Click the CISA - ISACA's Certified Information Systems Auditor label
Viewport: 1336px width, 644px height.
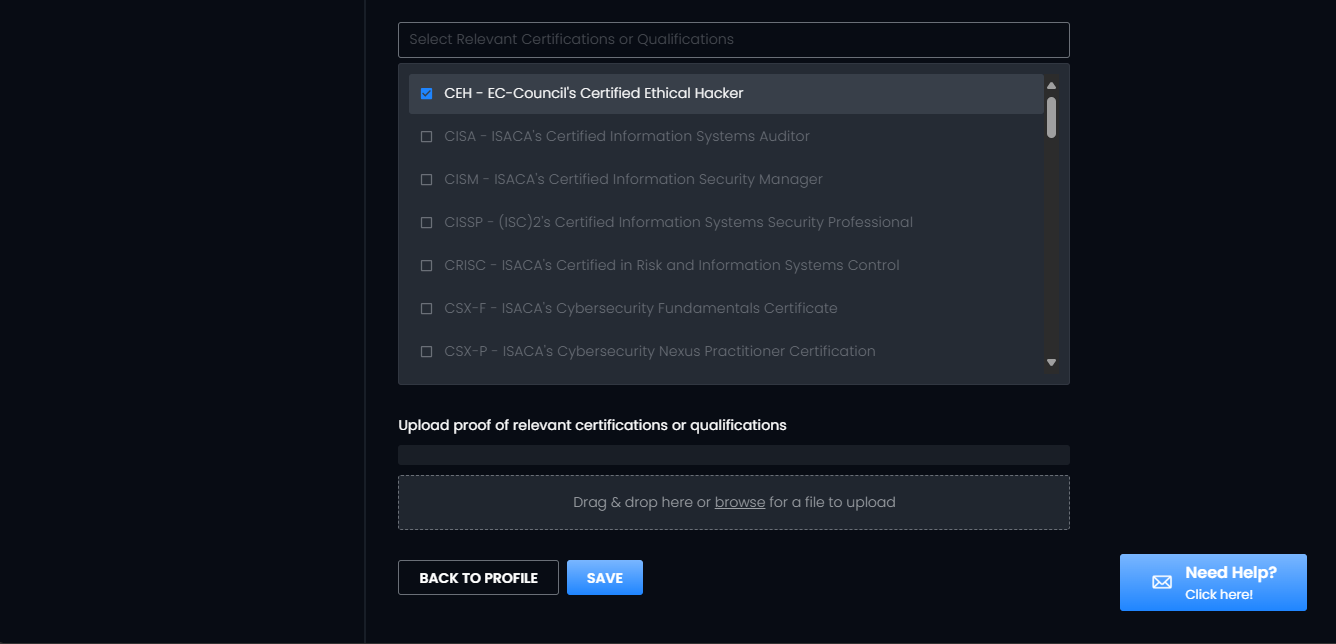[627, 136]
